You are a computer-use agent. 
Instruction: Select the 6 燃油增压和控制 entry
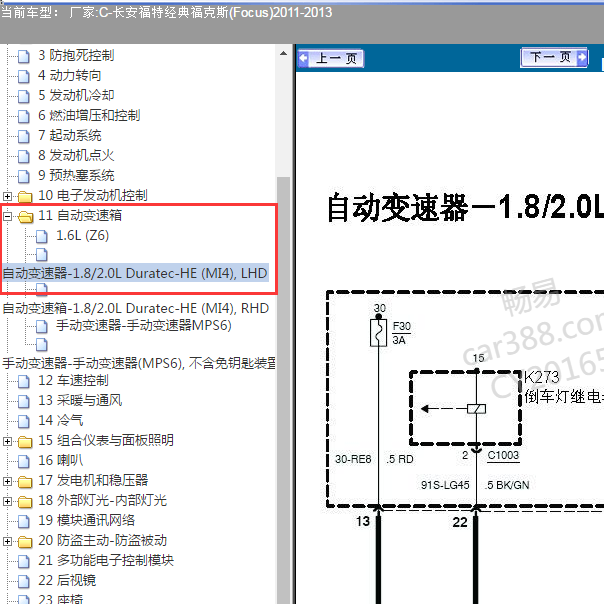[x=89, y=116]
